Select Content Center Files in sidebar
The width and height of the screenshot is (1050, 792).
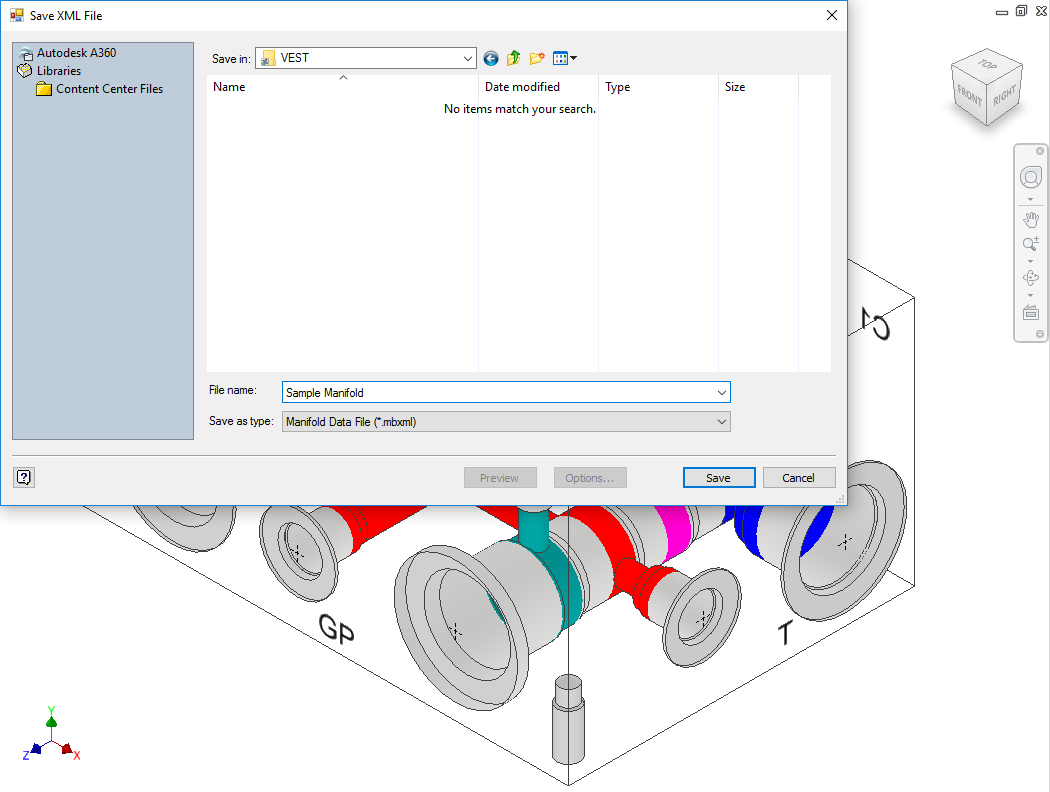(x=108, y=89)
